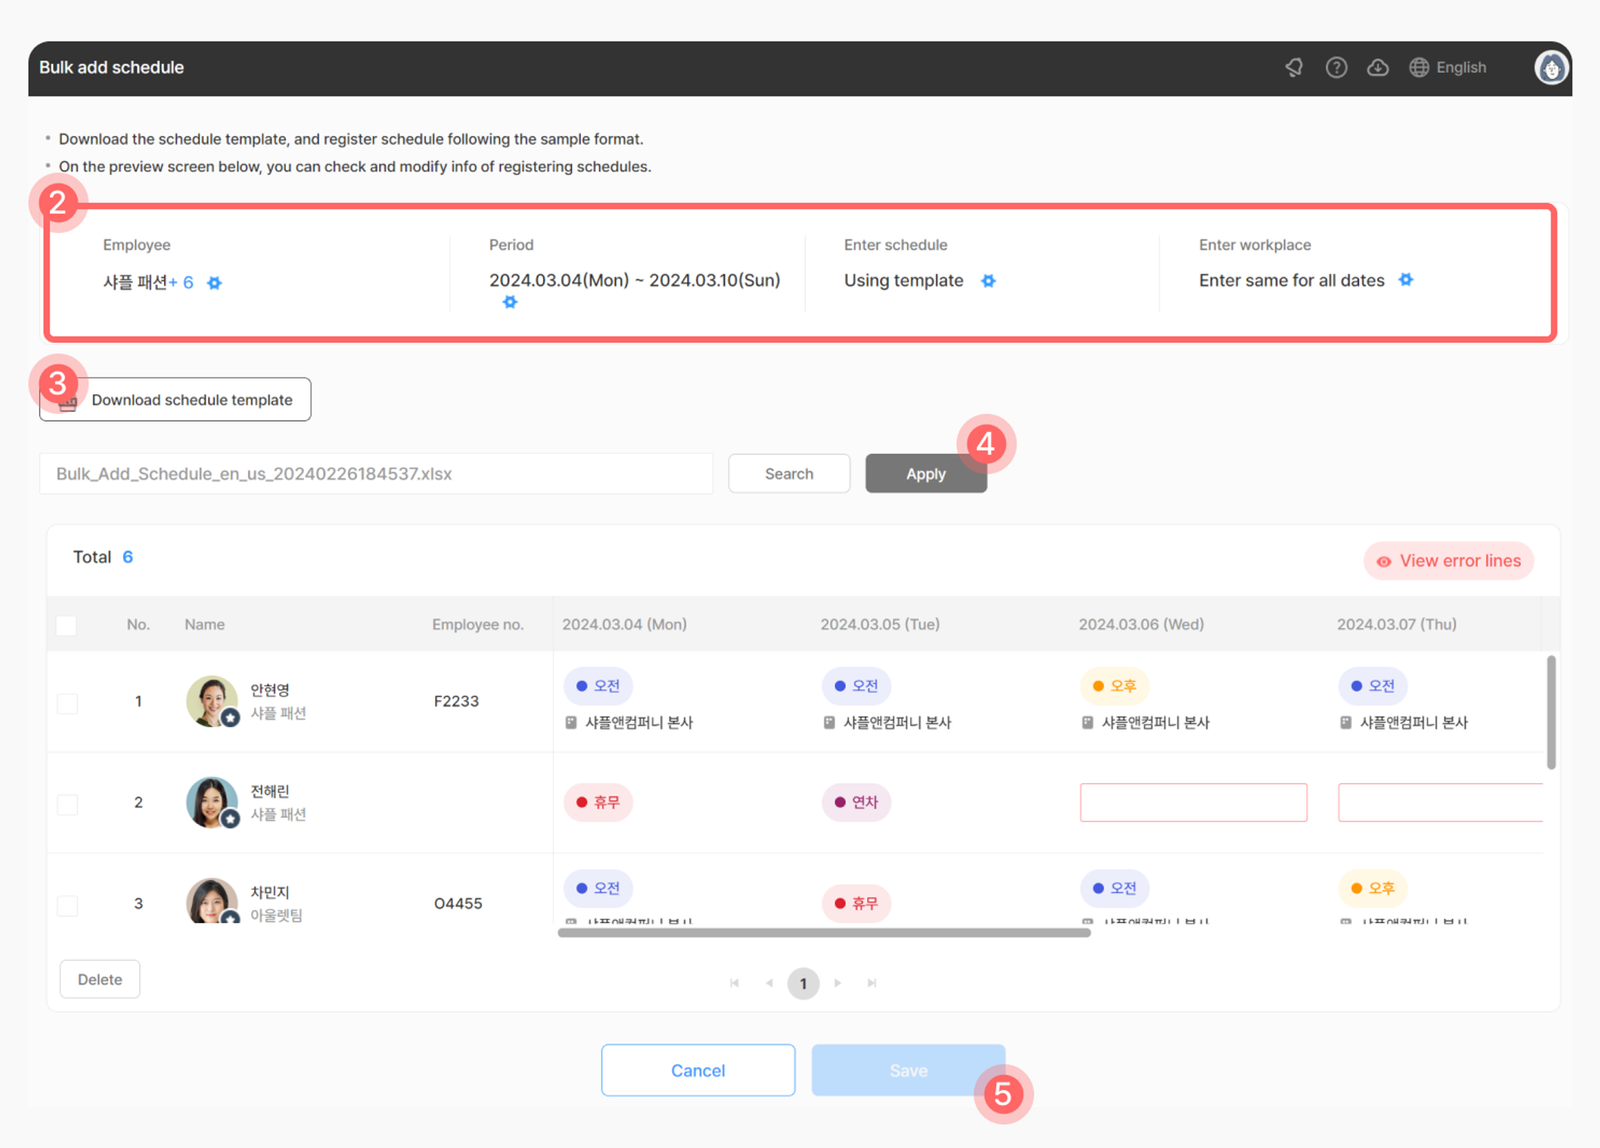Toggle View error lines
This screenshot has width=1600, height=1148.
point(1448,561)
